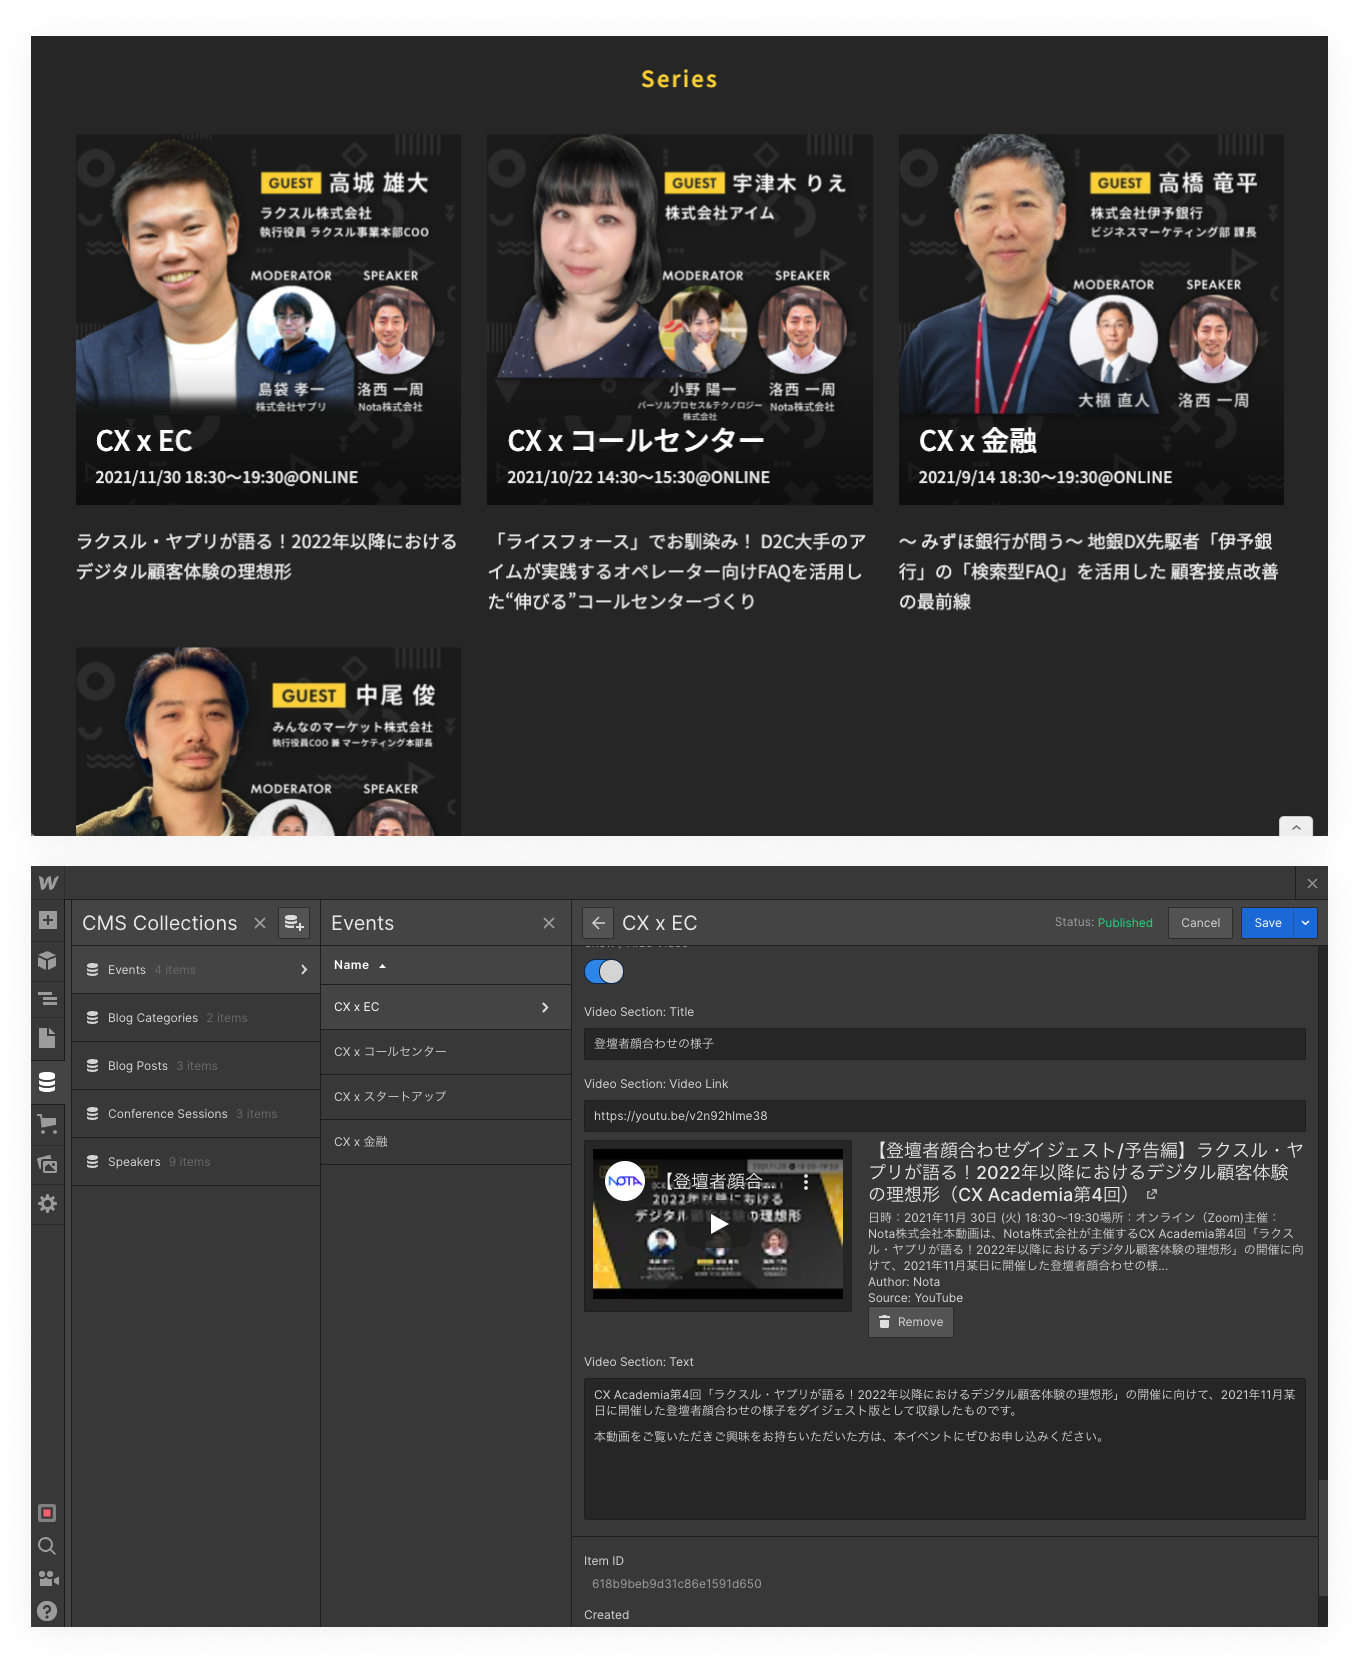Go back using the arrow beside CX x EC
1359x1663 pixels.
click(598, 923)
